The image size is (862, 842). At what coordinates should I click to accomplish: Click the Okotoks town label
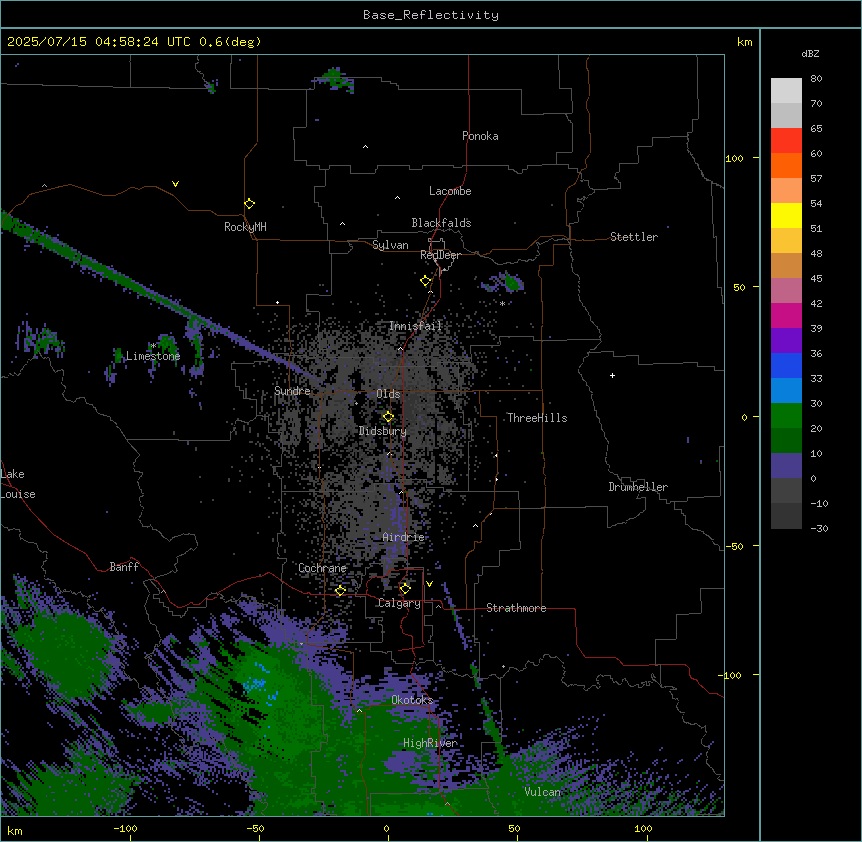pyautogui.click(x=412, y=700)
